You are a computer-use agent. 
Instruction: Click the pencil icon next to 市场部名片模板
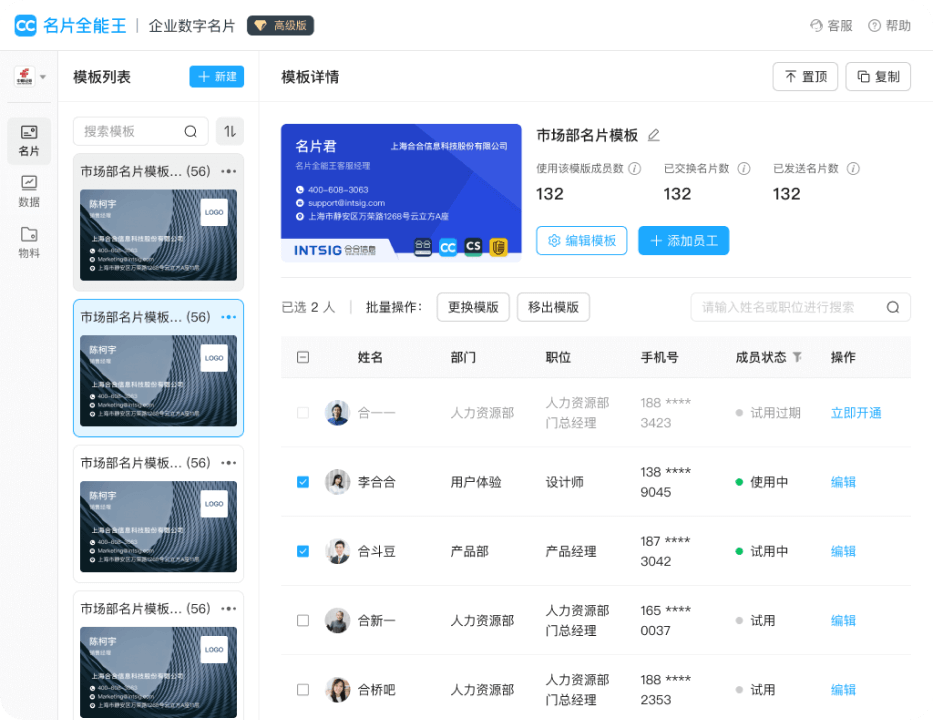point(653,136)
